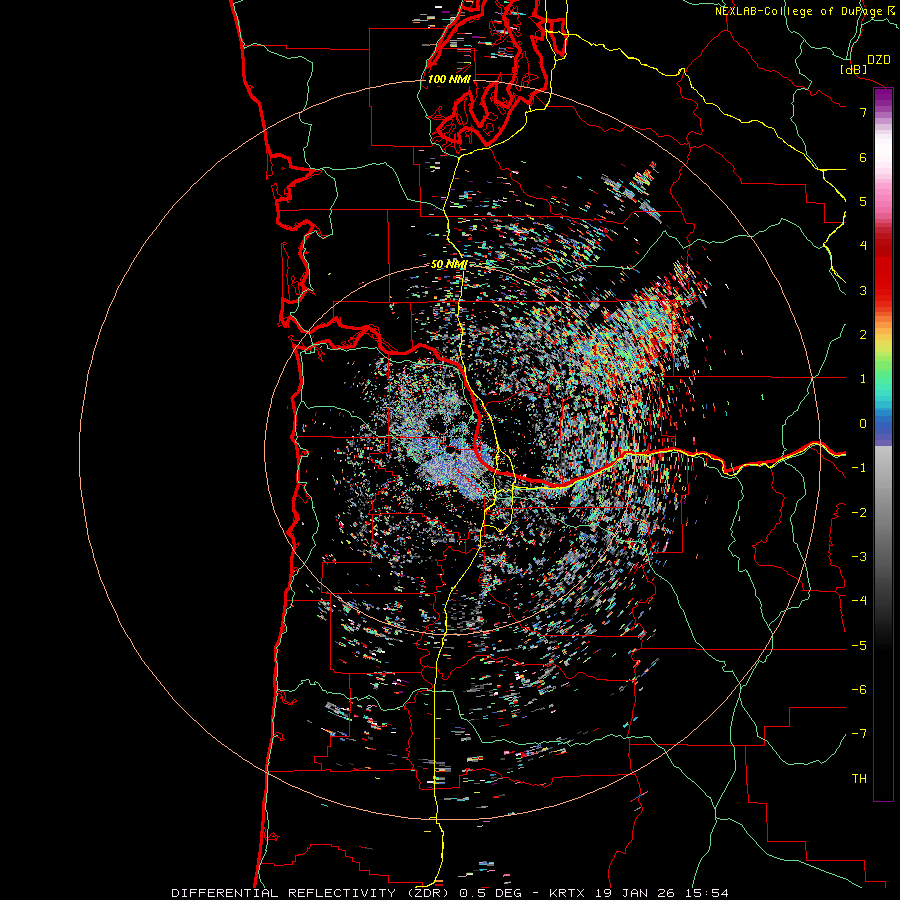Click the 6 value on the color scale
The height and width of the screenshot is (900, 900).
pyautogui.click(x=863, y=157)
